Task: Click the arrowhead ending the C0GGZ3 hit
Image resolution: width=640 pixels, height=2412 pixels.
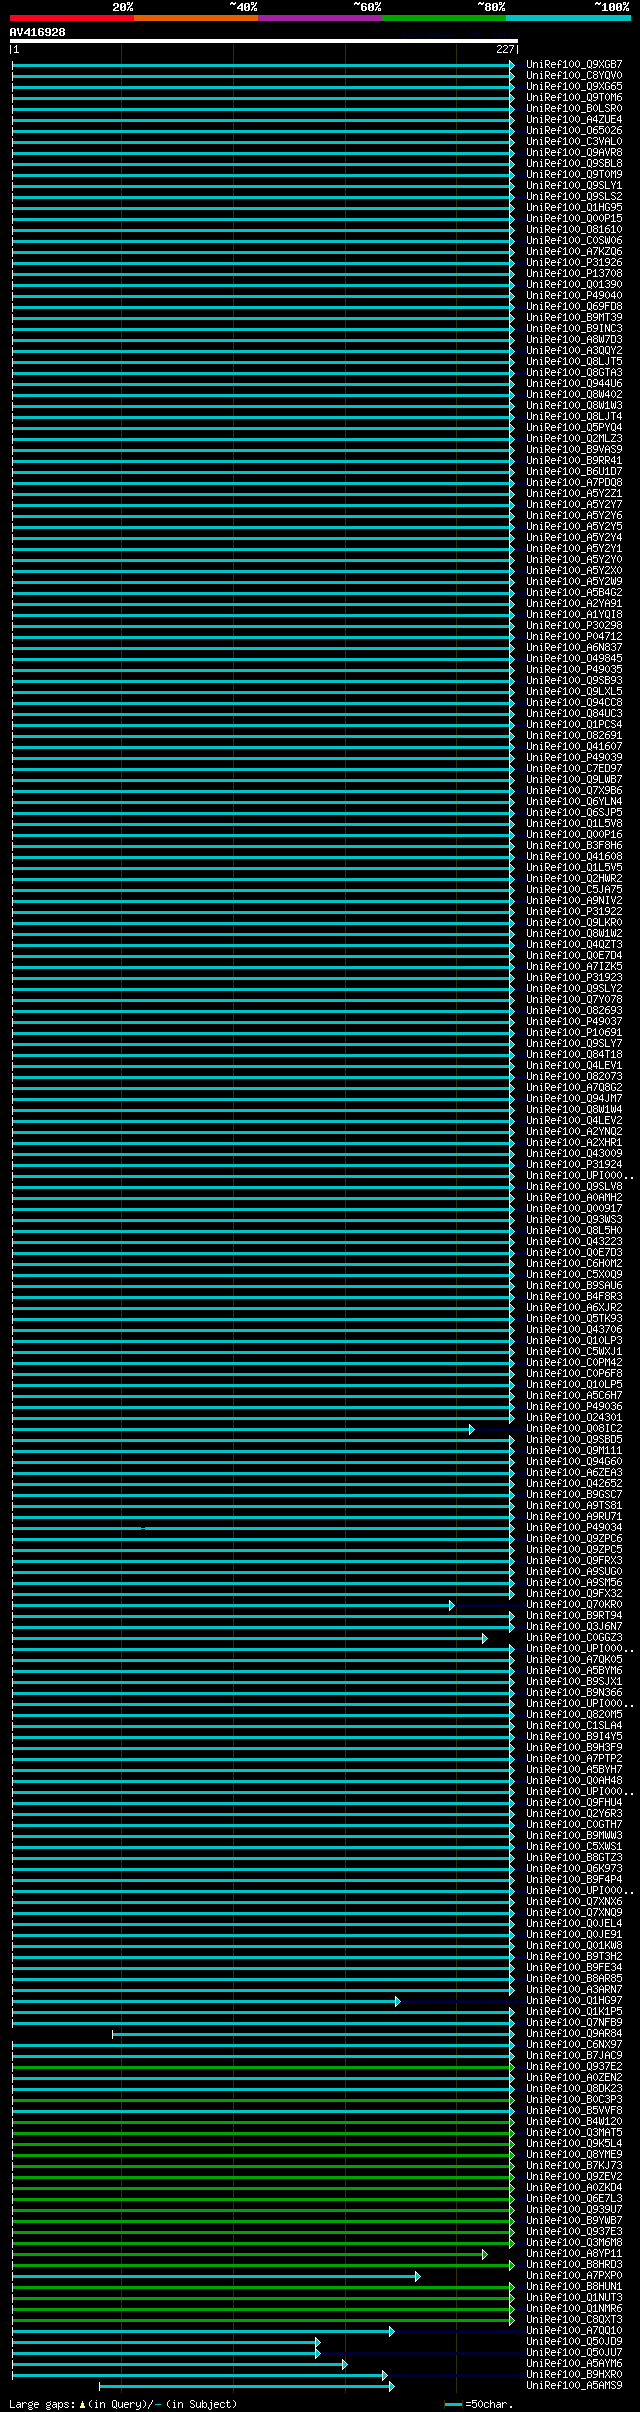Action: (x=485, y=1638)
